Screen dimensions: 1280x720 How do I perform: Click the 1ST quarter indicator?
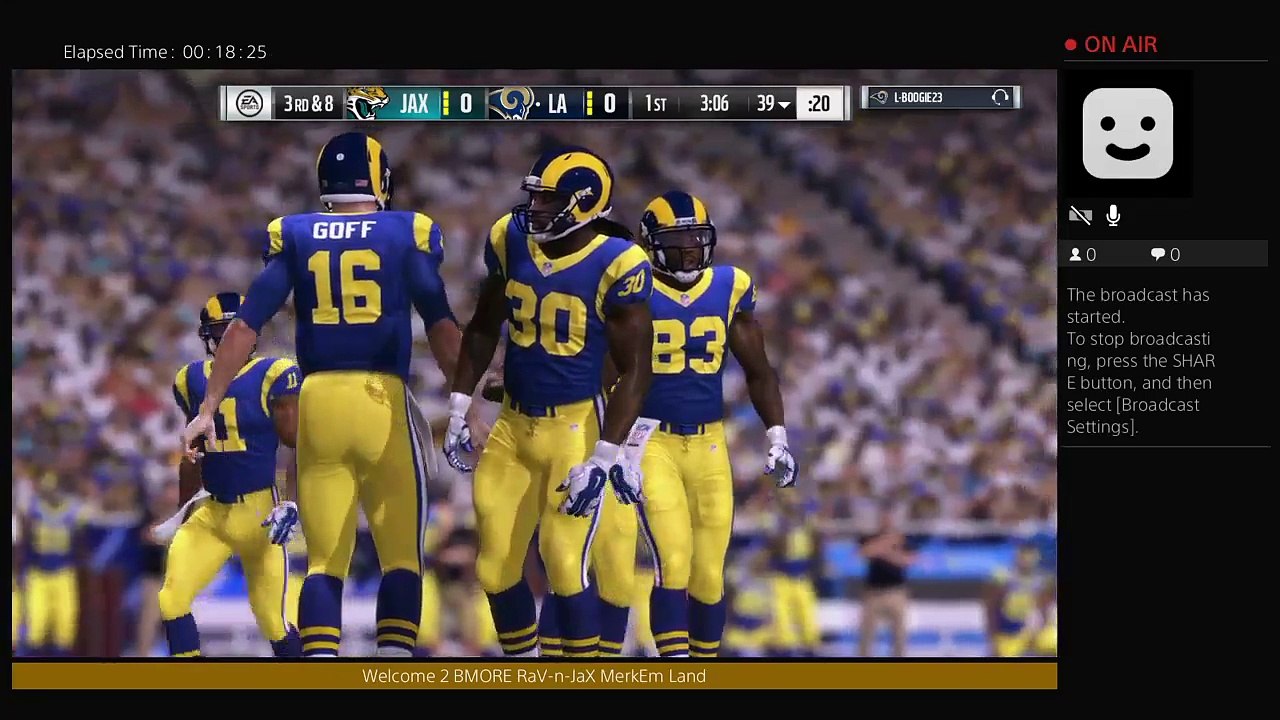coord(655,104)
